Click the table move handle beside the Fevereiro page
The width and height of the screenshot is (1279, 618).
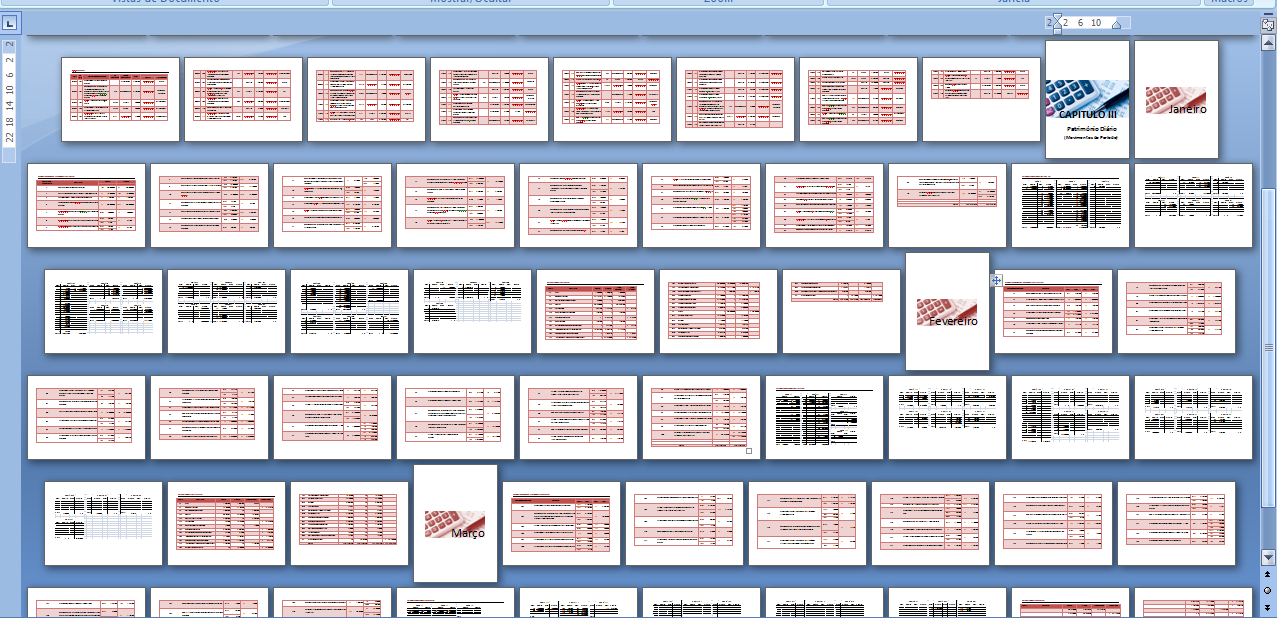pyautogui.click(x=997, y=280)
